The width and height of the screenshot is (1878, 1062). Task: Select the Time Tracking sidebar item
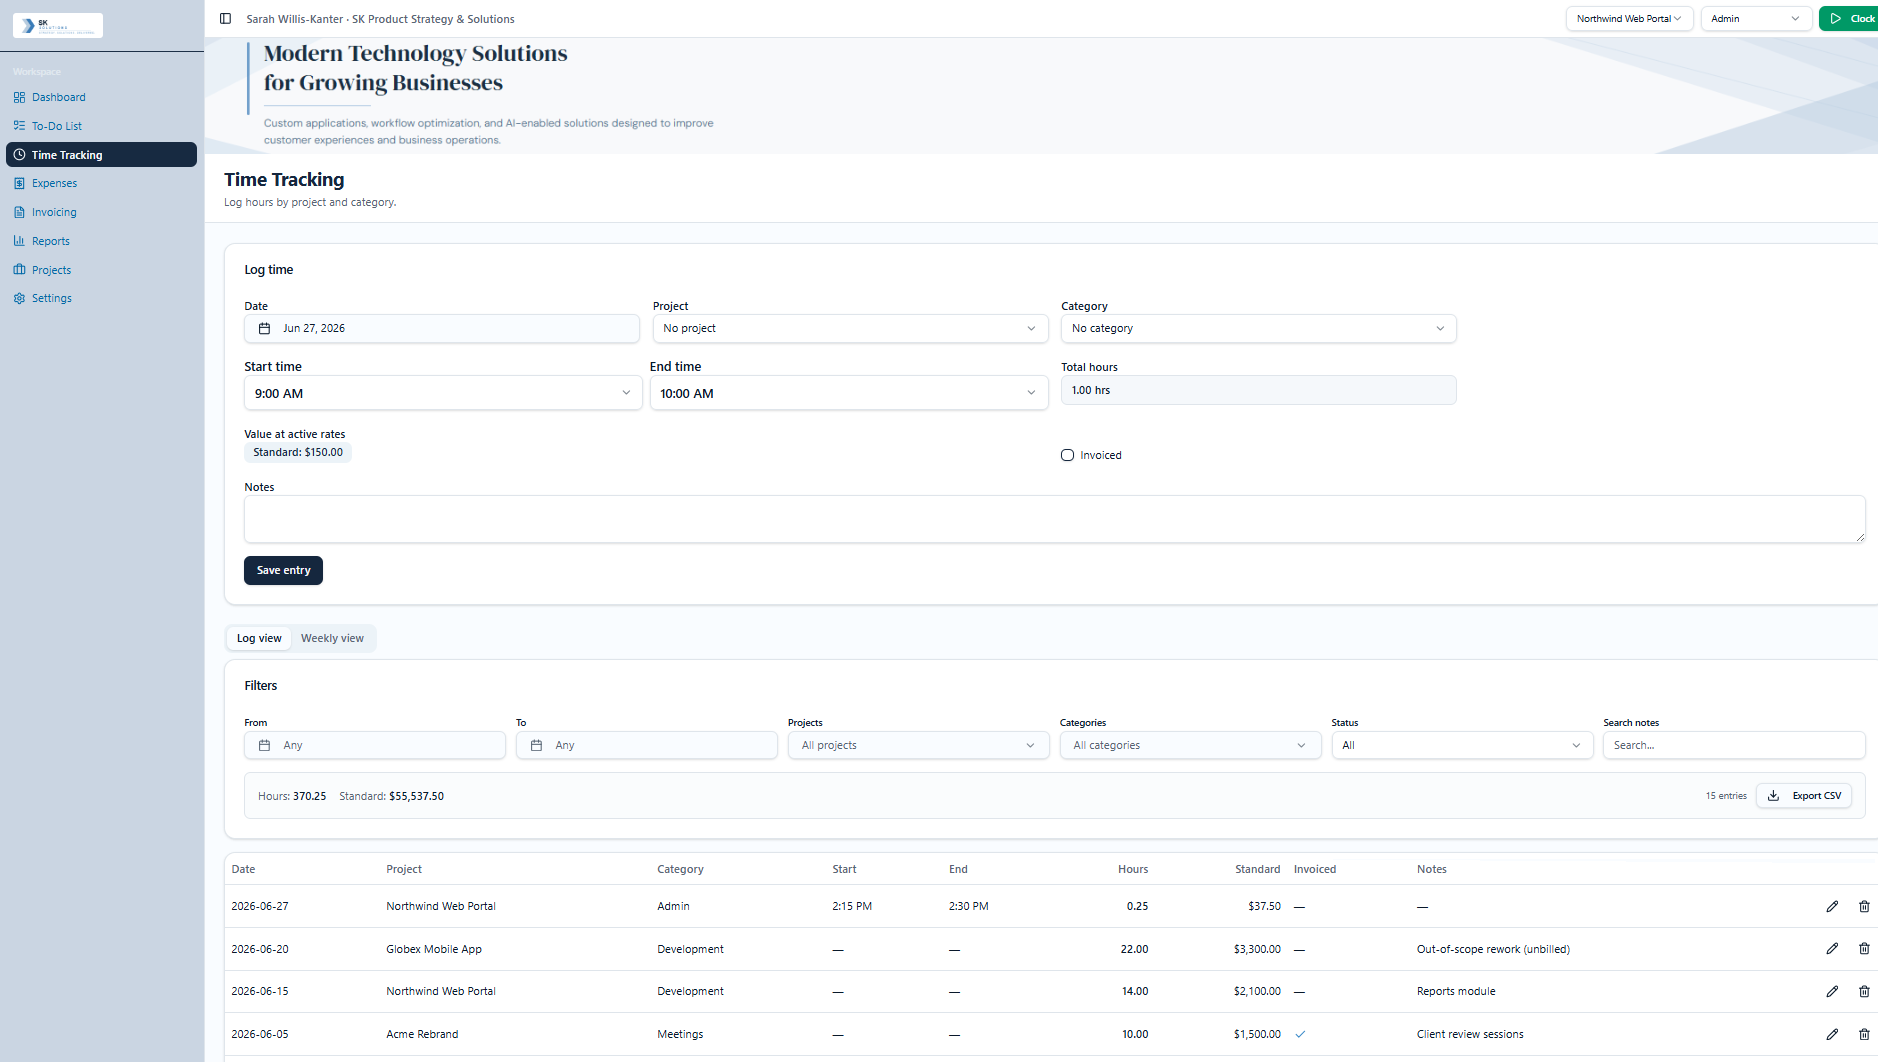tap(101, 155)
